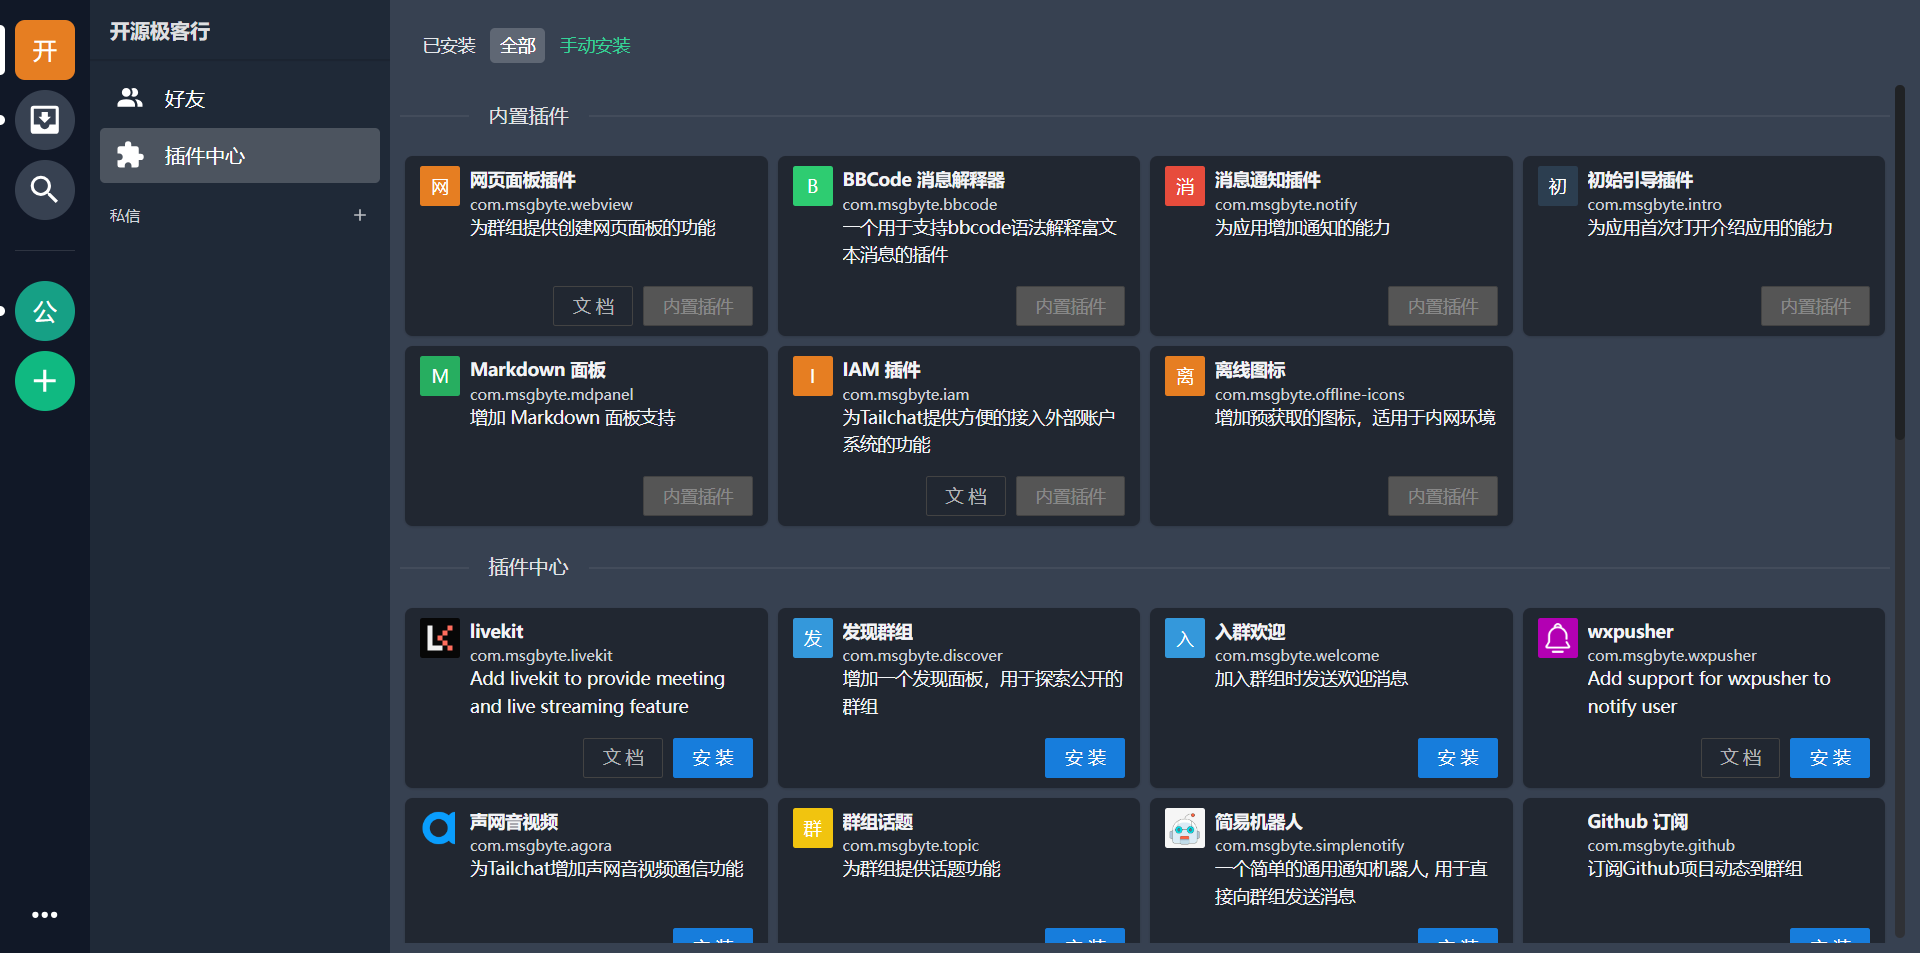Click 内置插件 button on Markdown 面板 card
1920x953 pixels.
click(698, 496)
